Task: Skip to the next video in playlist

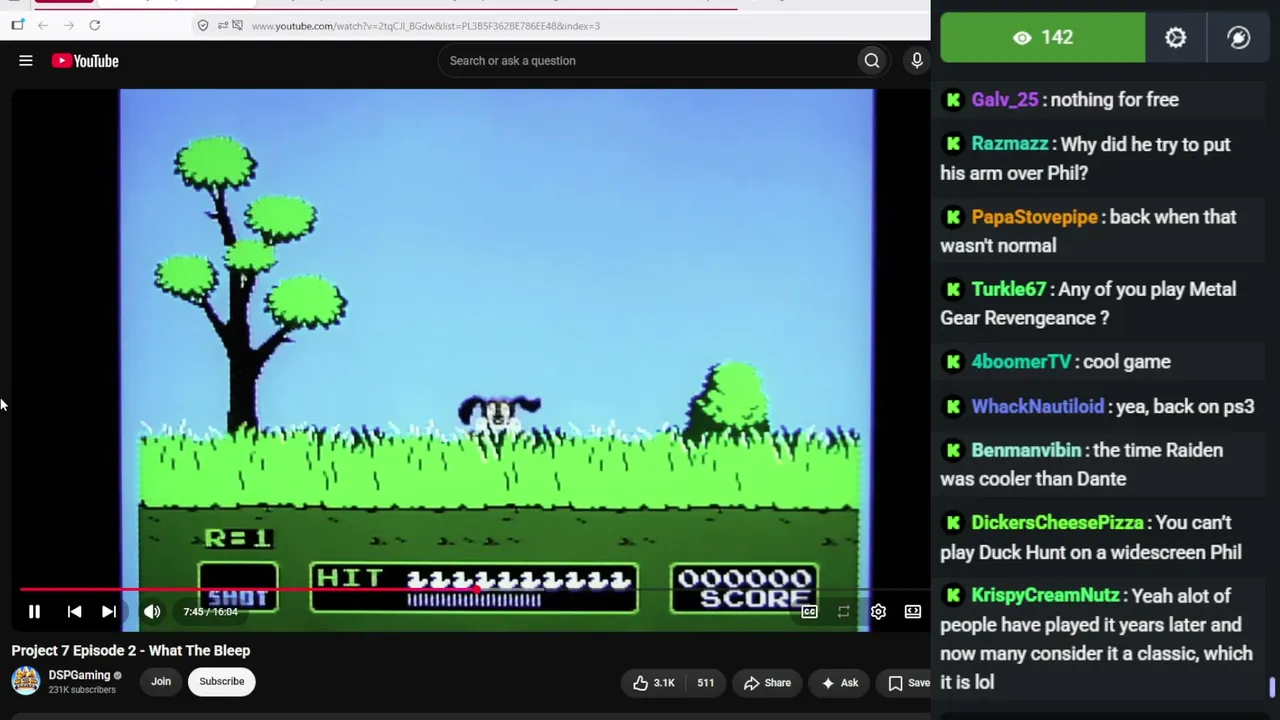Action: (109, 612)
